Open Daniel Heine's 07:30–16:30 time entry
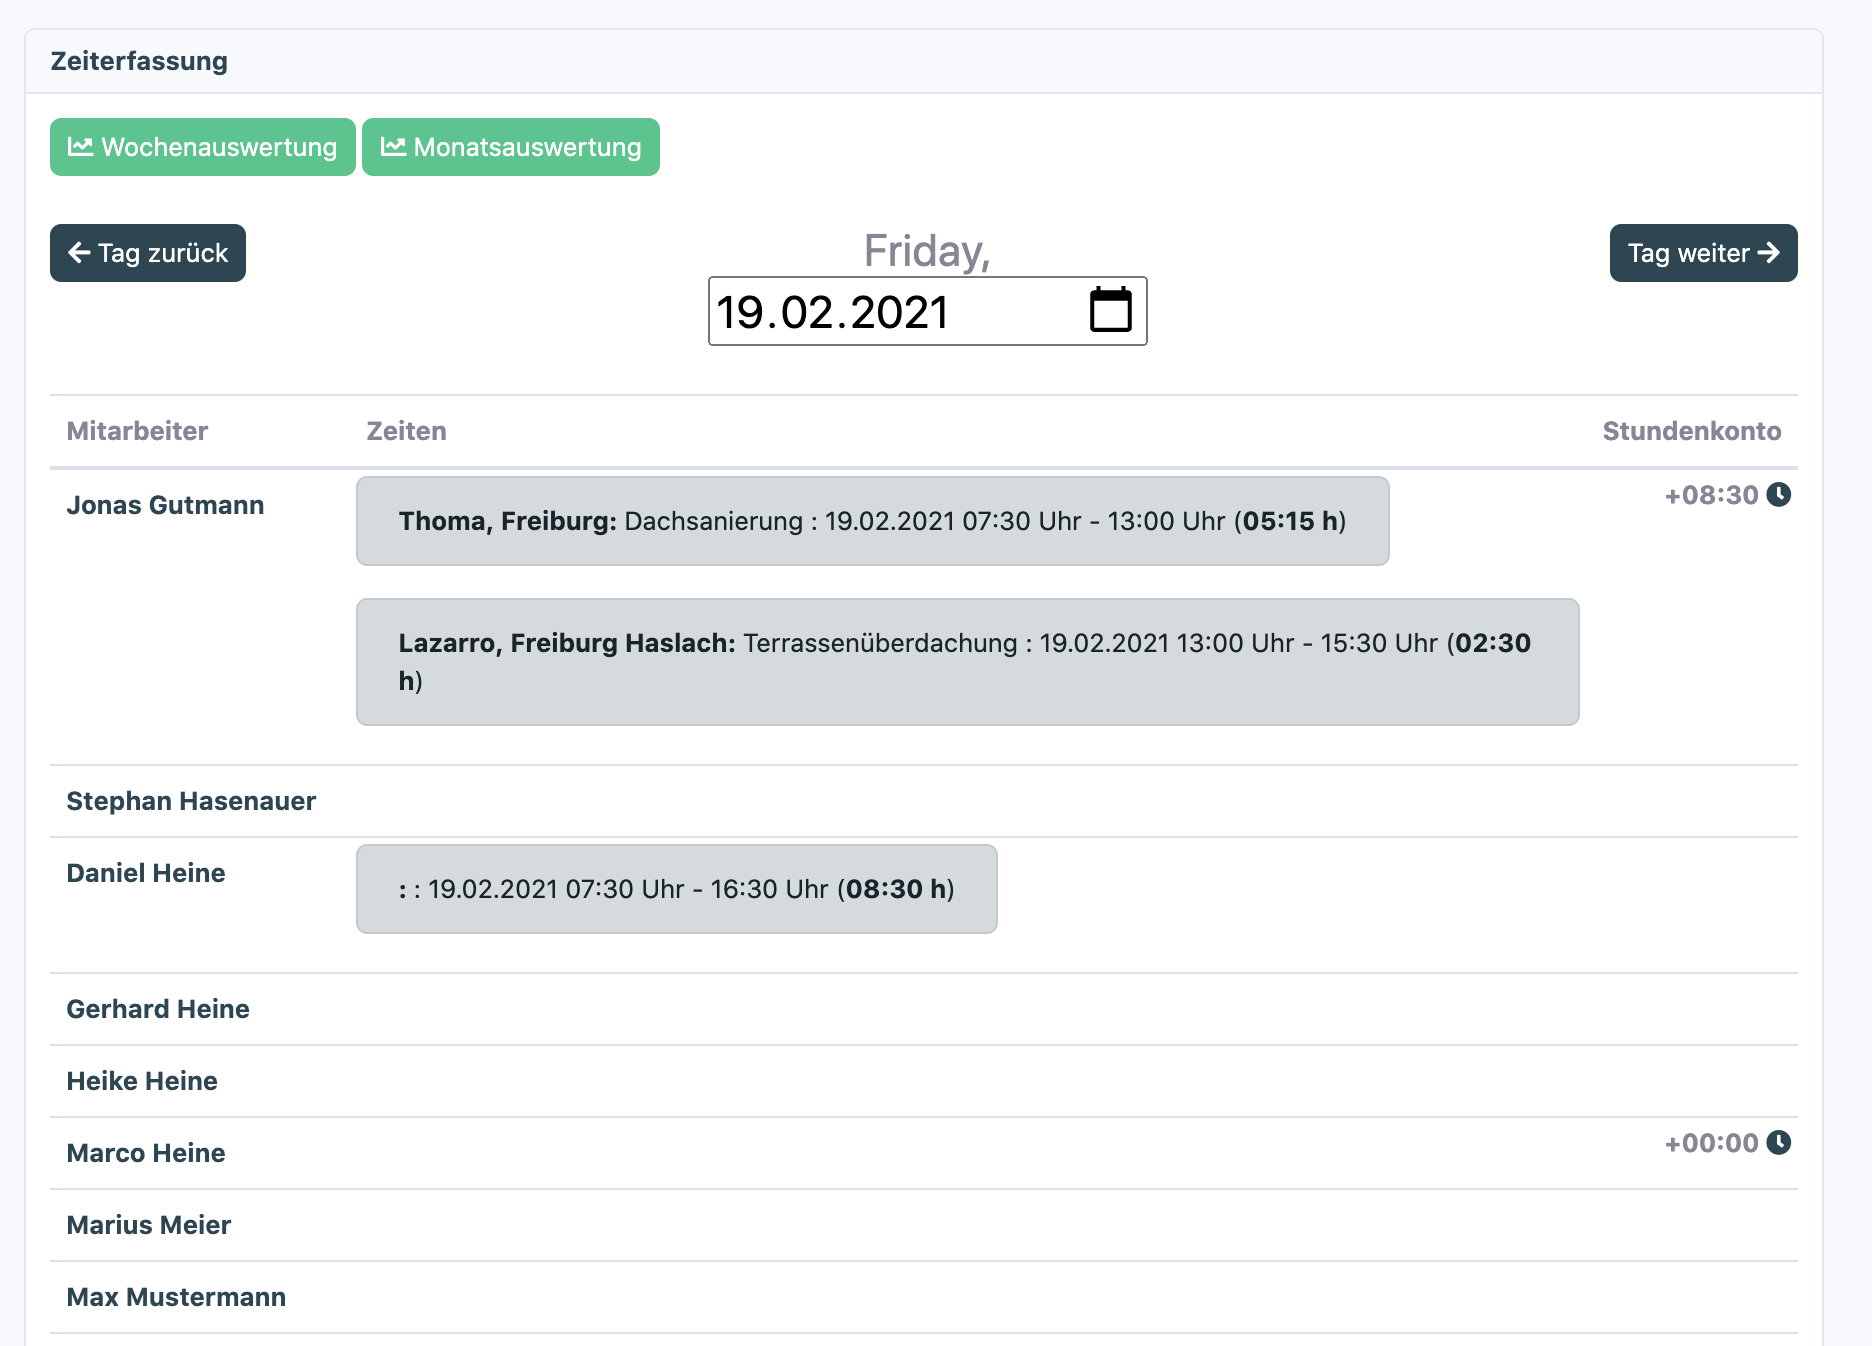This screenshot has width=1872, height=1346. tap(676, 889)
